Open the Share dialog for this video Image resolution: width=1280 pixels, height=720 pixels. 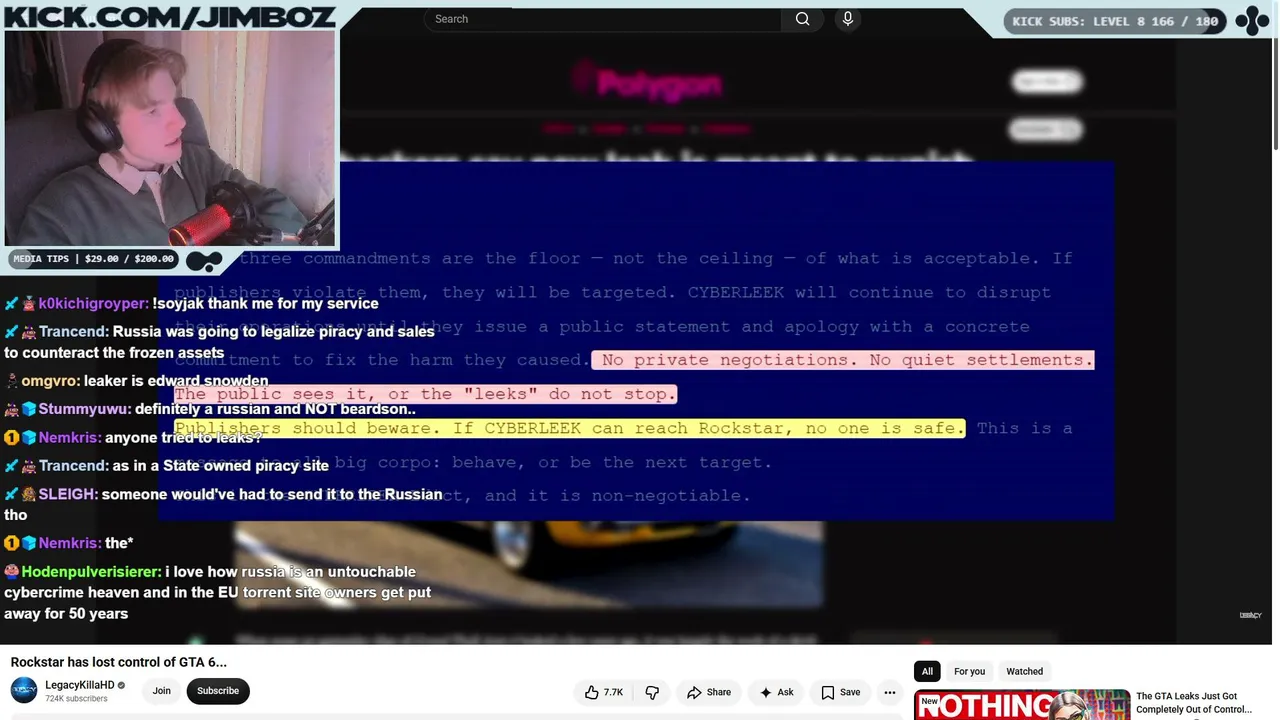pos(709,692)
